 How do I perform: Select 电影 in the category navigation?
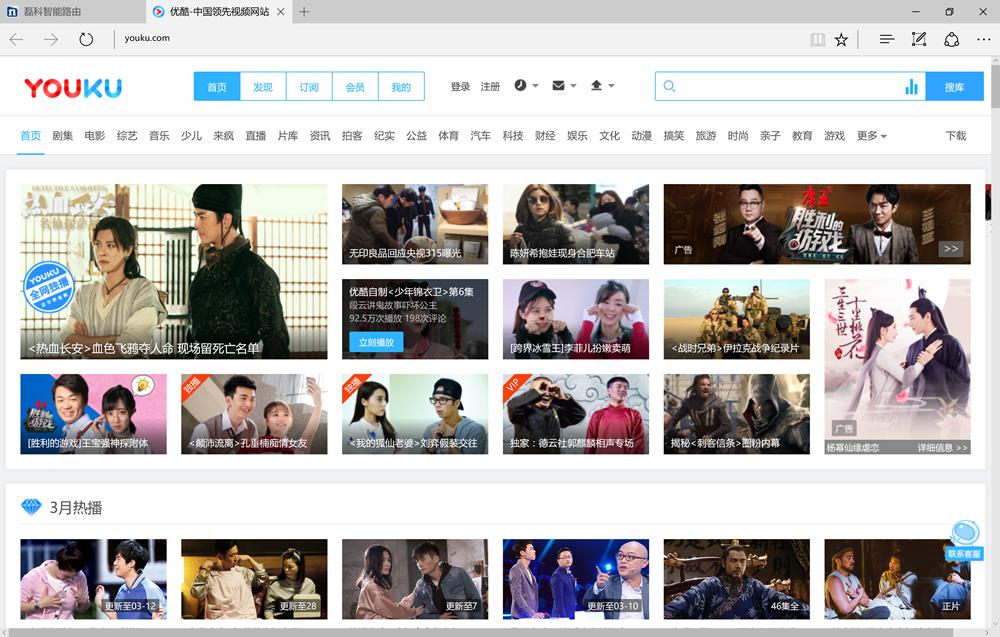click(x=95, y=135)
